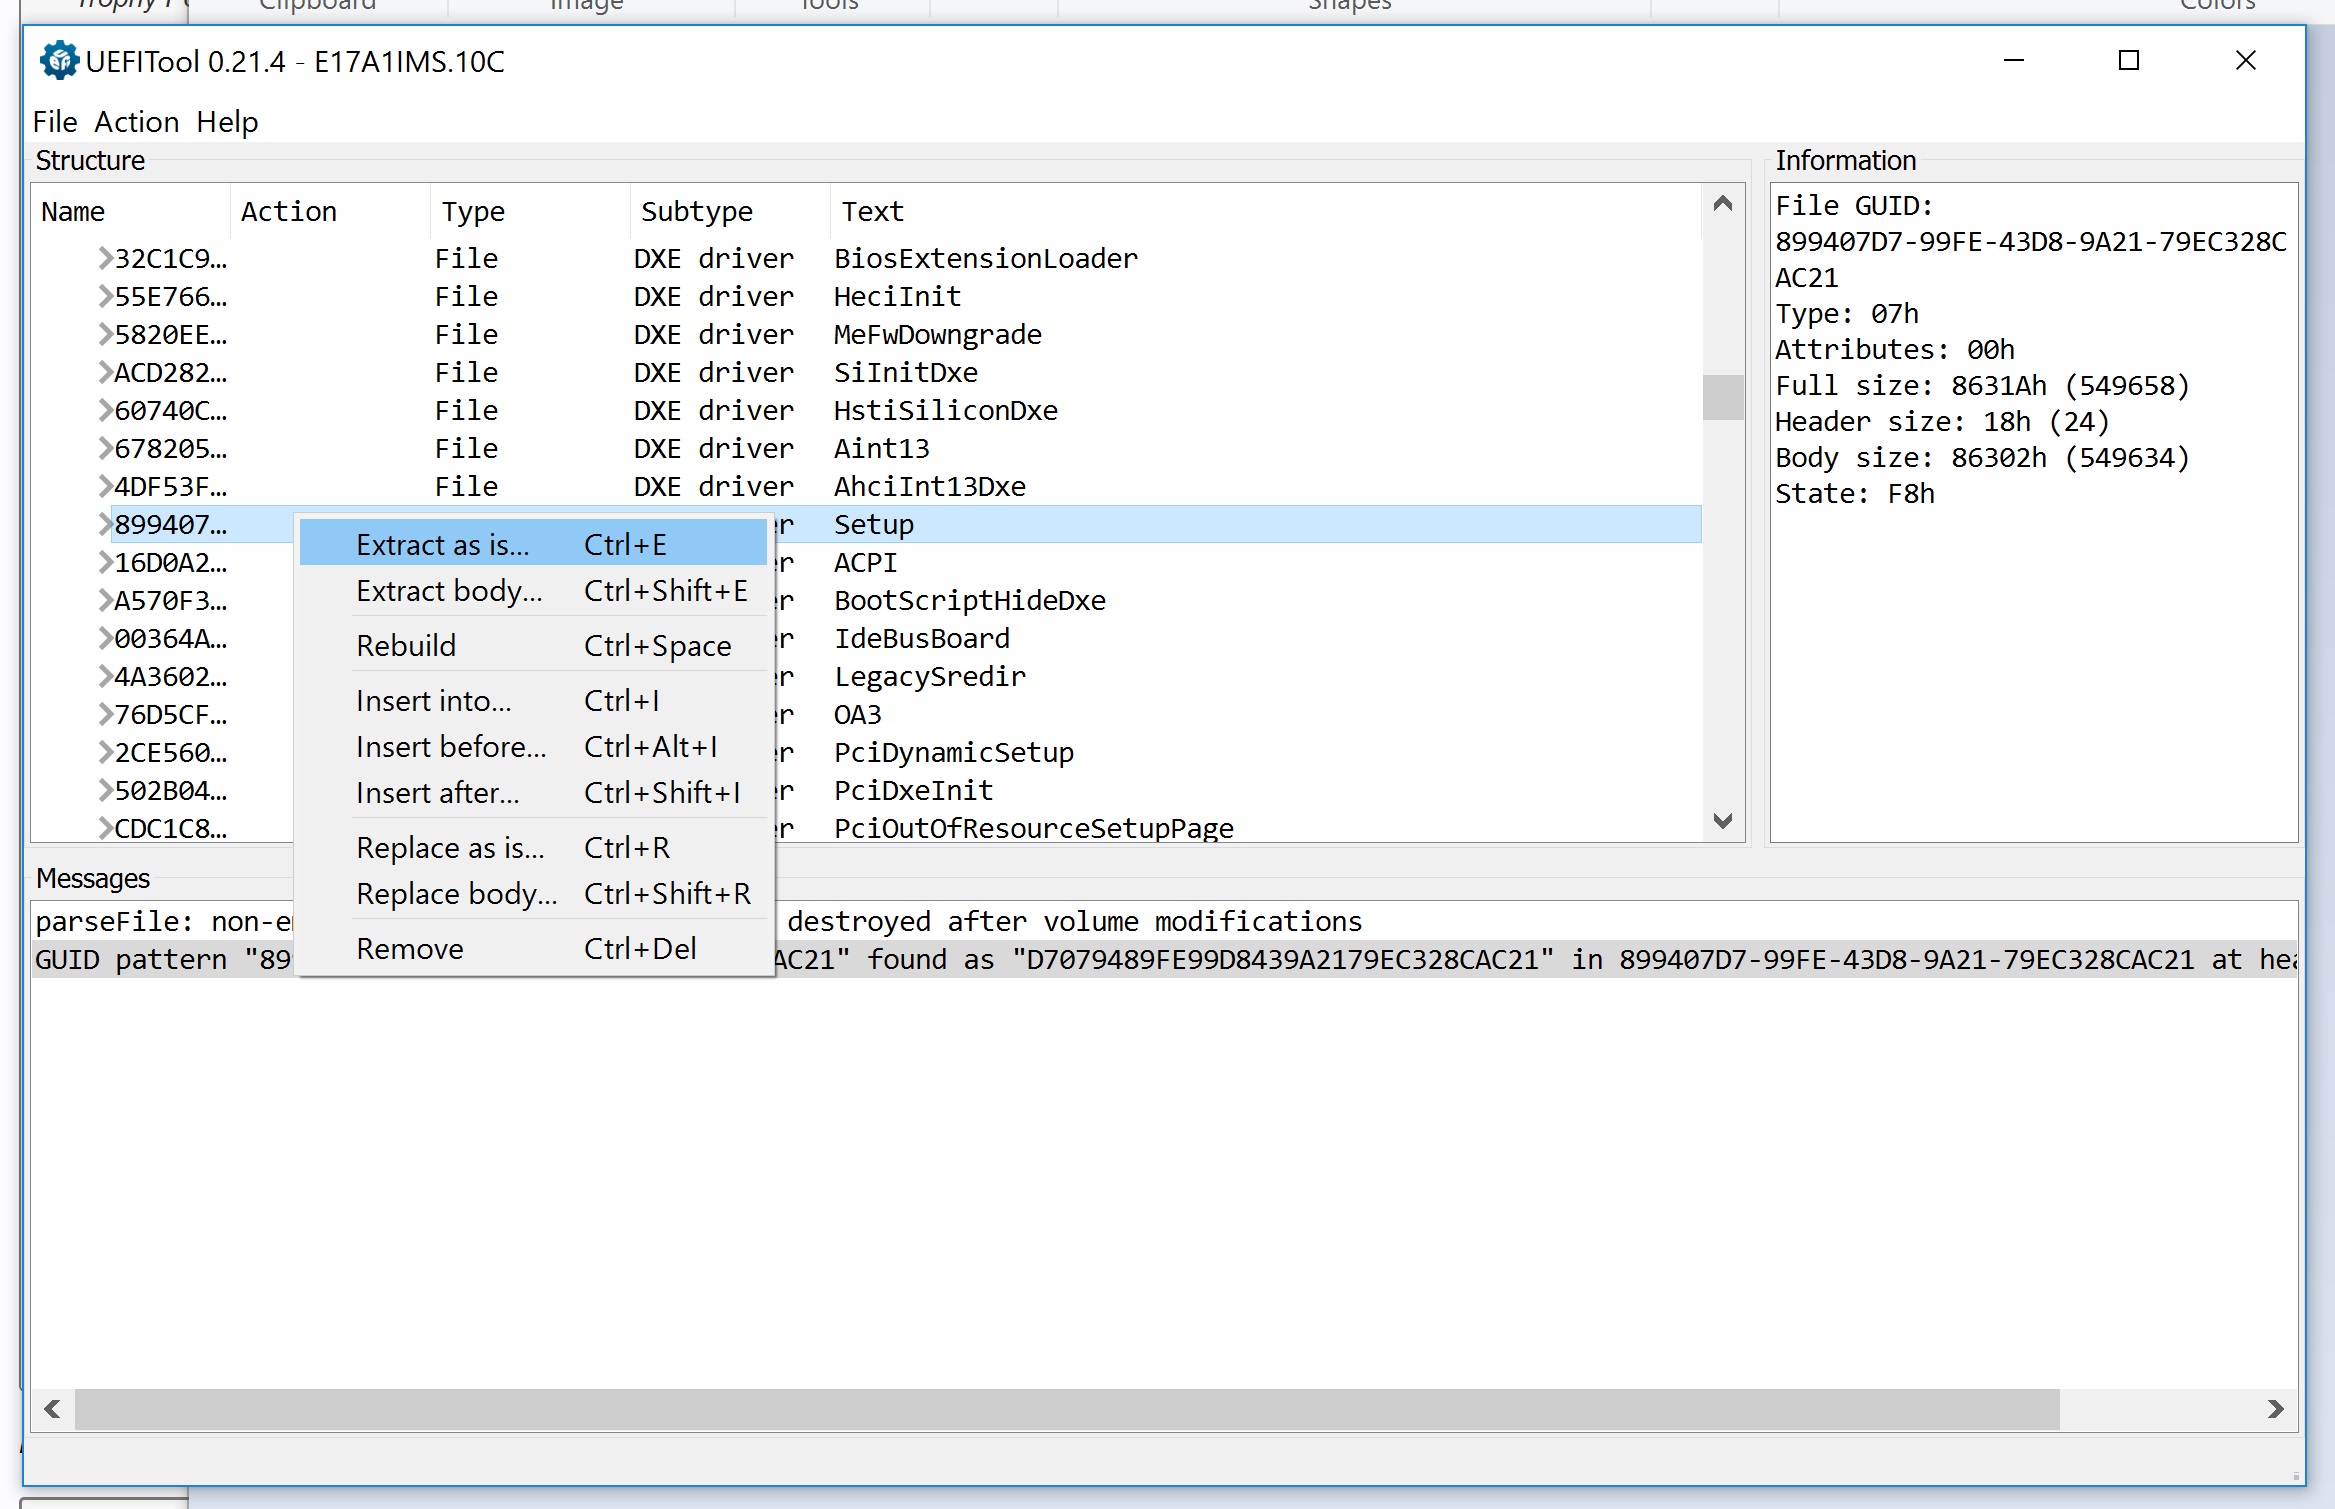The height and width of the screenshot is (1509, 2335).
Task: Click the UEFITool app icon in title bar
Action: click(x=59, y=61)
